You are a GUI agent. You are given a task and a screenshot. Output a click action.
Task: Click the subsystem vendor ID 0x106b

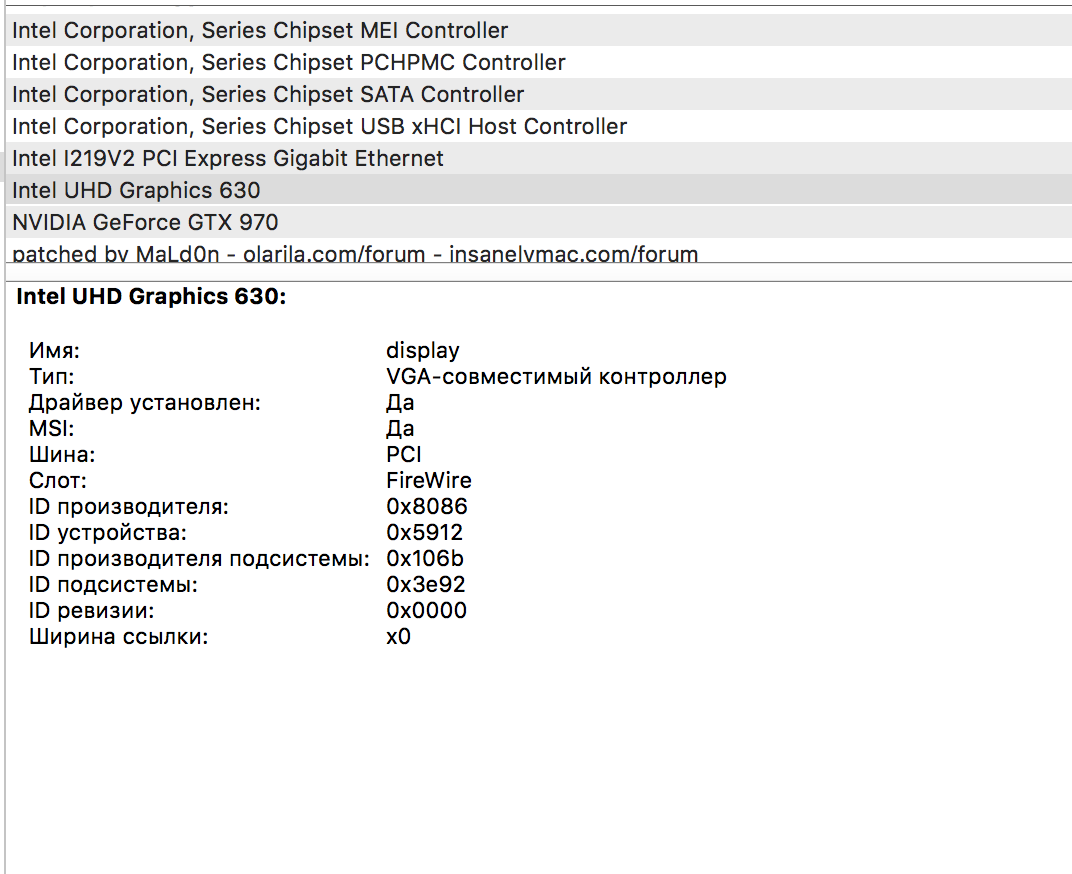(x=425, y=559)
